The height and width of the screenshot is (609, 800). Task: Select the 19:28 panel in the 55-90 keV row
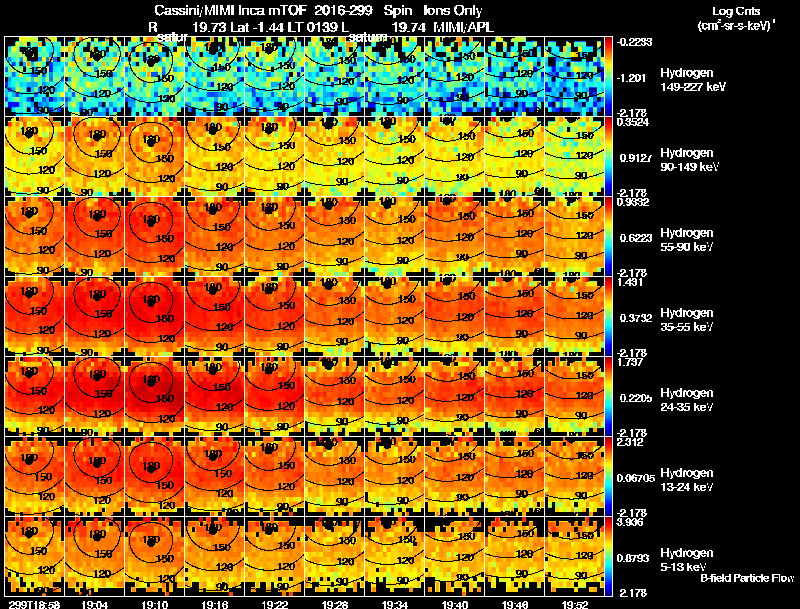click(x=335, y=237)
